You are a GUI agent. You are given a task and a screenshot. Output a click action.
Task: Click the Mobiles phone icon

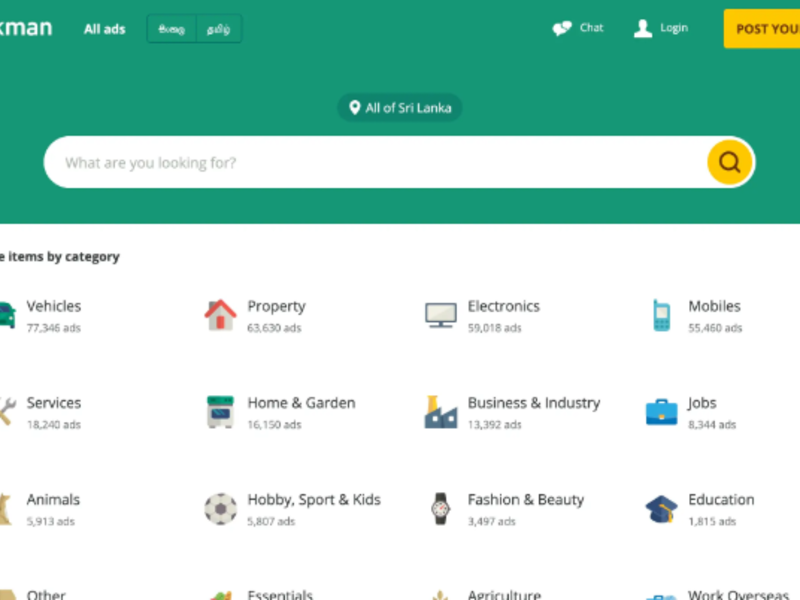pos(661,315)
